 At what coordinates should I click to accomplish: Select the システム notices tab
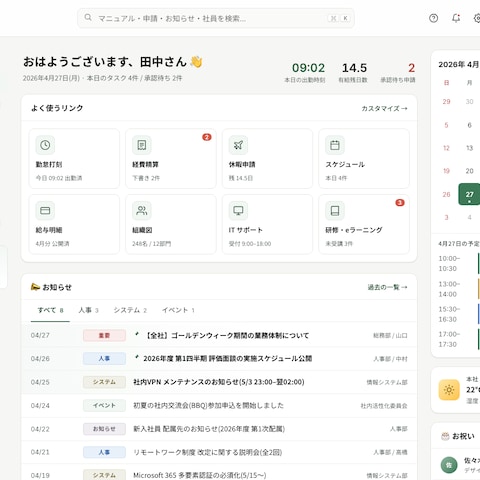[130, 310]
